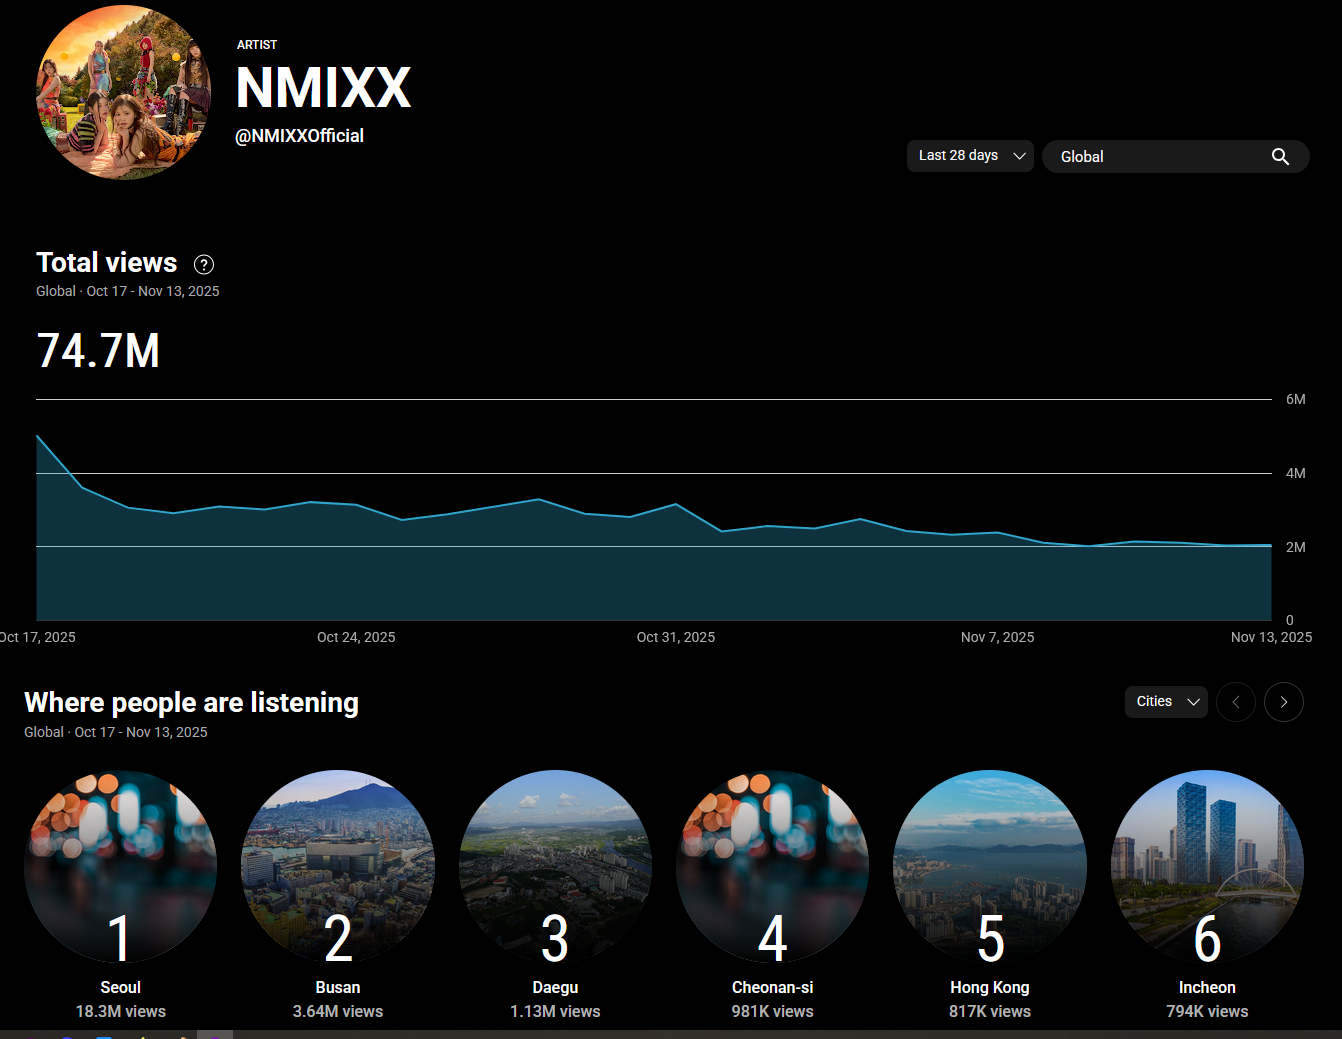Open the @NMIXXOfficial channel link
Image resolution: width=1342 pixels, height=1039 pixels.
click(x=299, y=136)
